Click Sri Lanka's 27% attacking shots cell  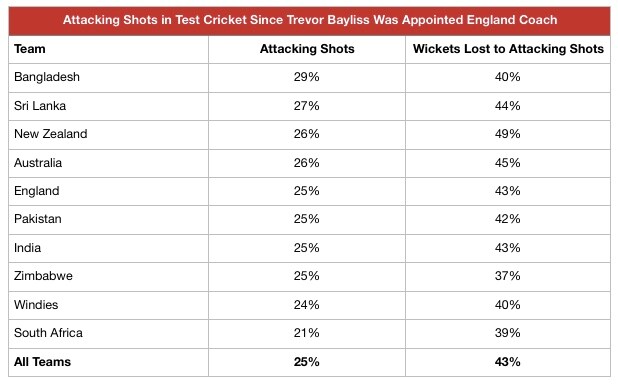click(307, 106)
